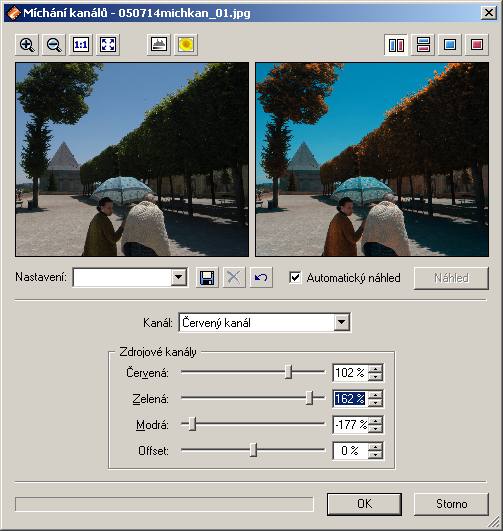
Task: Save current settings with floppy icon
Action: click(x=207, y=278)
